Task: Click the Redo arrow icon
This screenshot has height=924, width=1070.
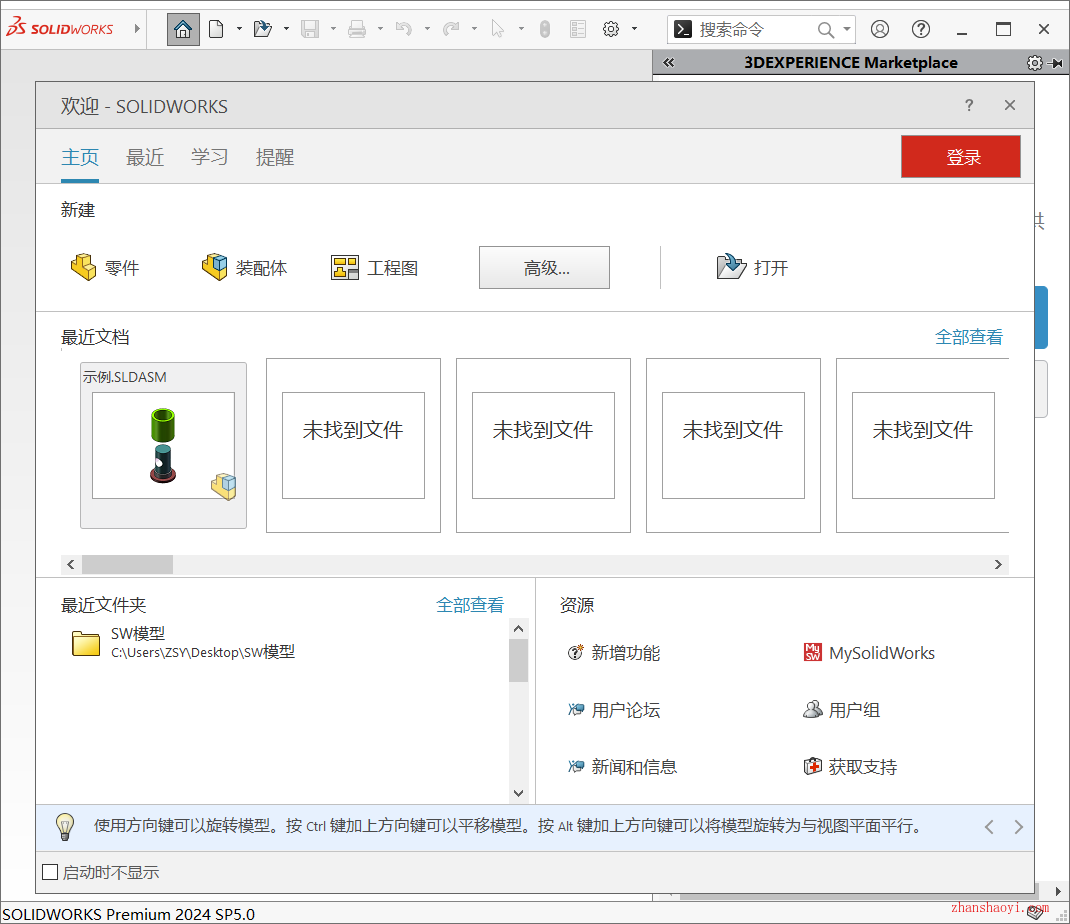Action: pyautogui.click(x=451, y=29)
